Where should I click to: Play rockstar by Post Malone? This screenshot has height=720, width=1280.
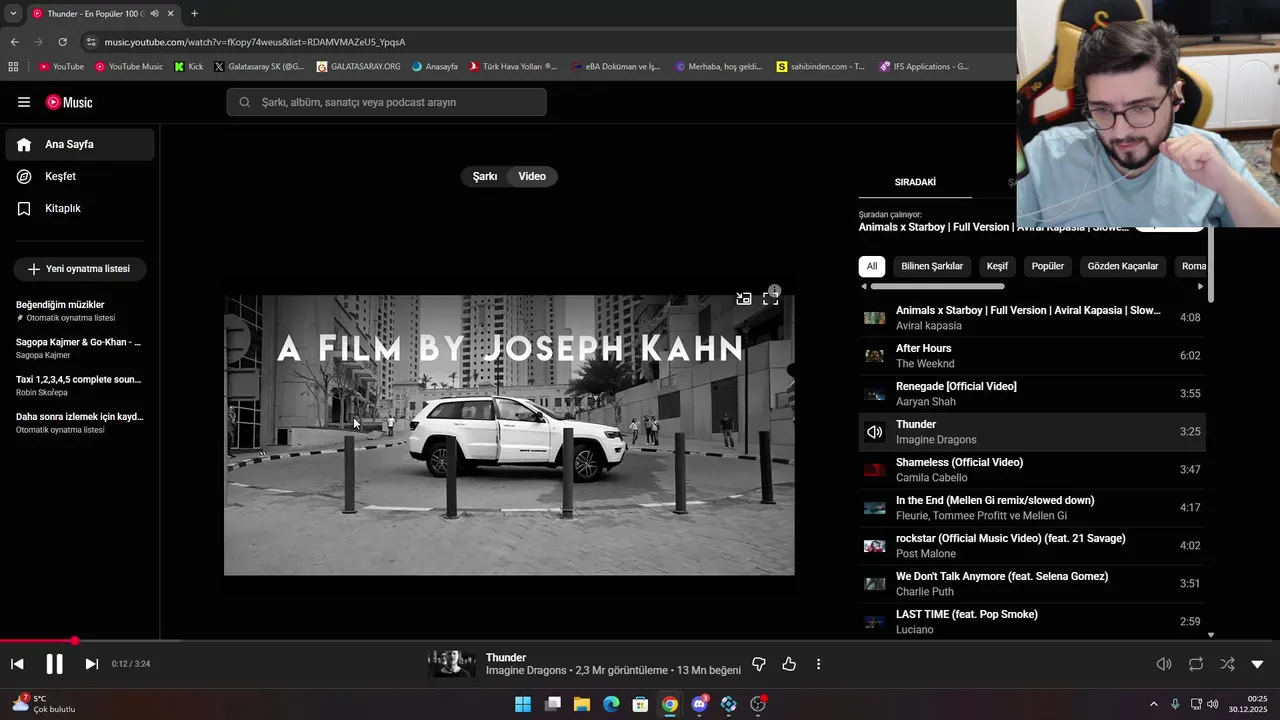[x=1032, y=546]
